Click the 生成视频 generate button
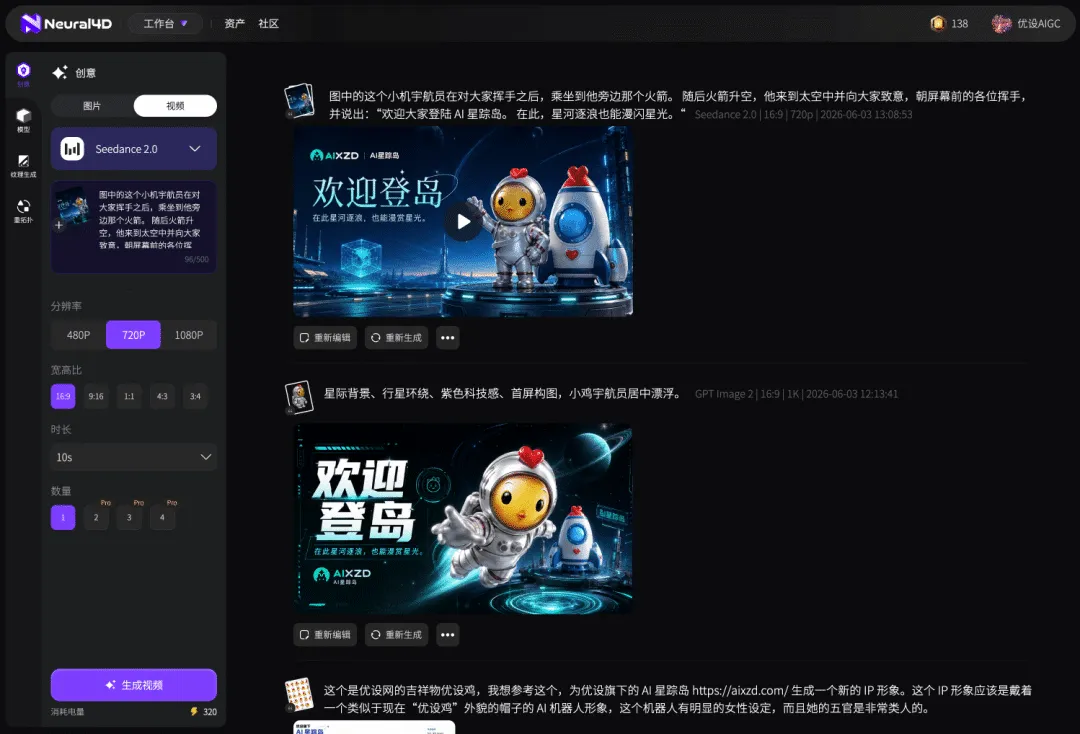This screenshot has width=1080, height=734. click(x=134, y=684)
